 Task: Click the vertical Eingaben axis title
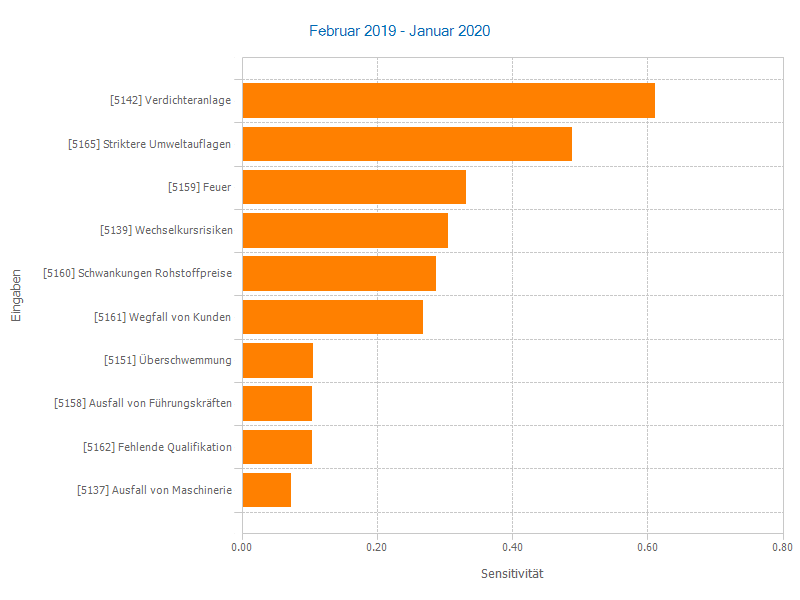click(x=16, y=295)
